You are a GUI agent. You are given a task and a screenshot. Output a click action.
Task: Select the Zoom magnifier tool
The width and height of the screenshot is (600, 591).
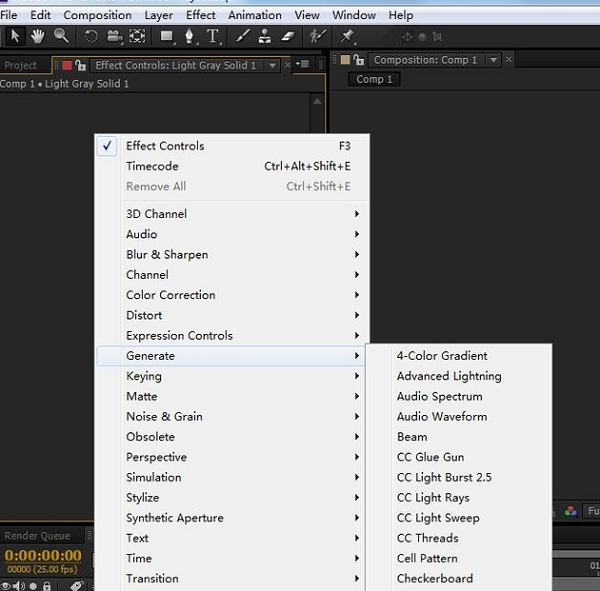[62, 36]
